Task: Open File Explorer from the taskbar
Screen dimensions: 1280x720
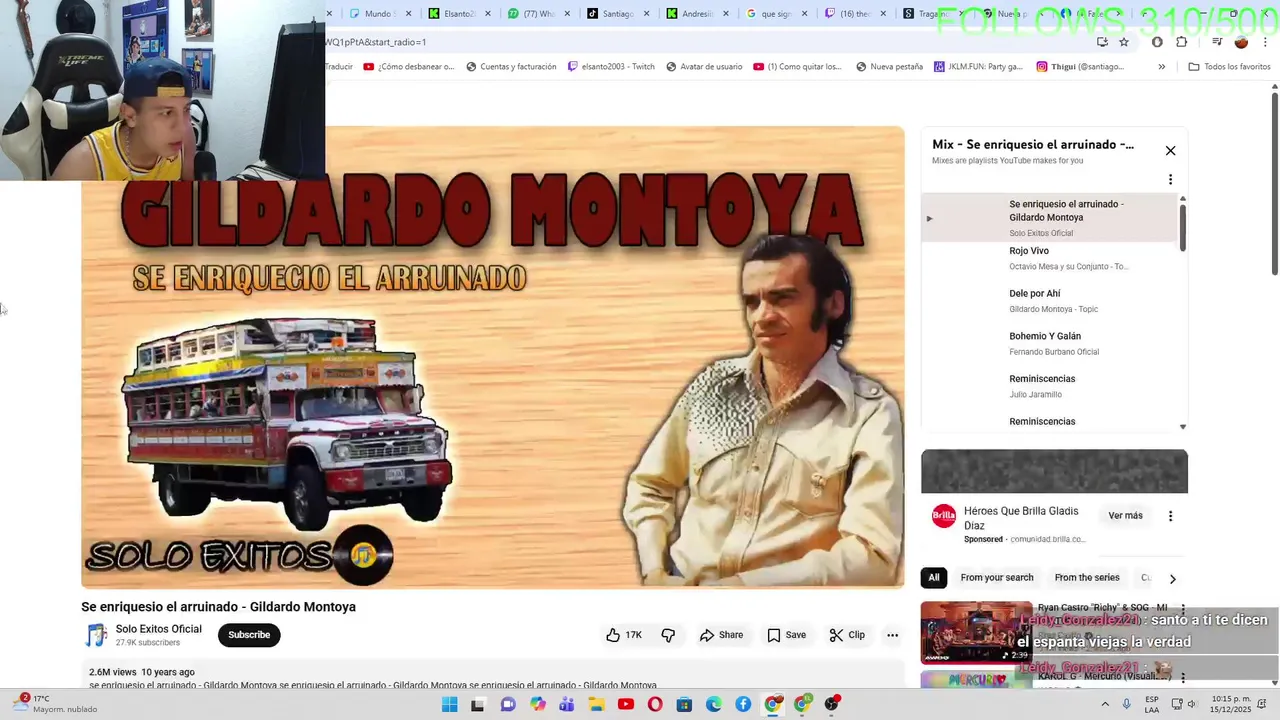Action: click(596, 705)
